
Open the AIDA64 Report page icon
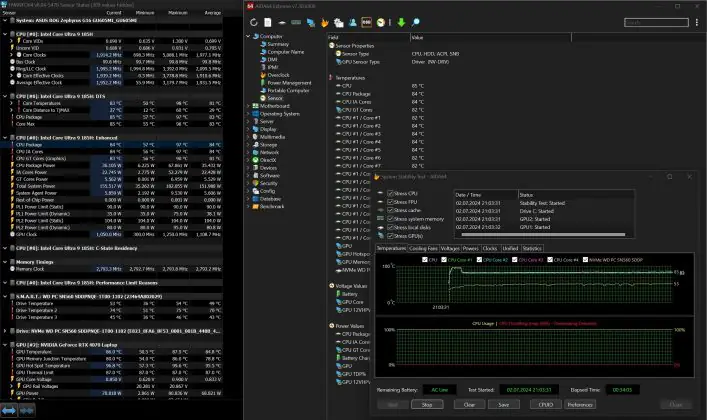(267, 22)
